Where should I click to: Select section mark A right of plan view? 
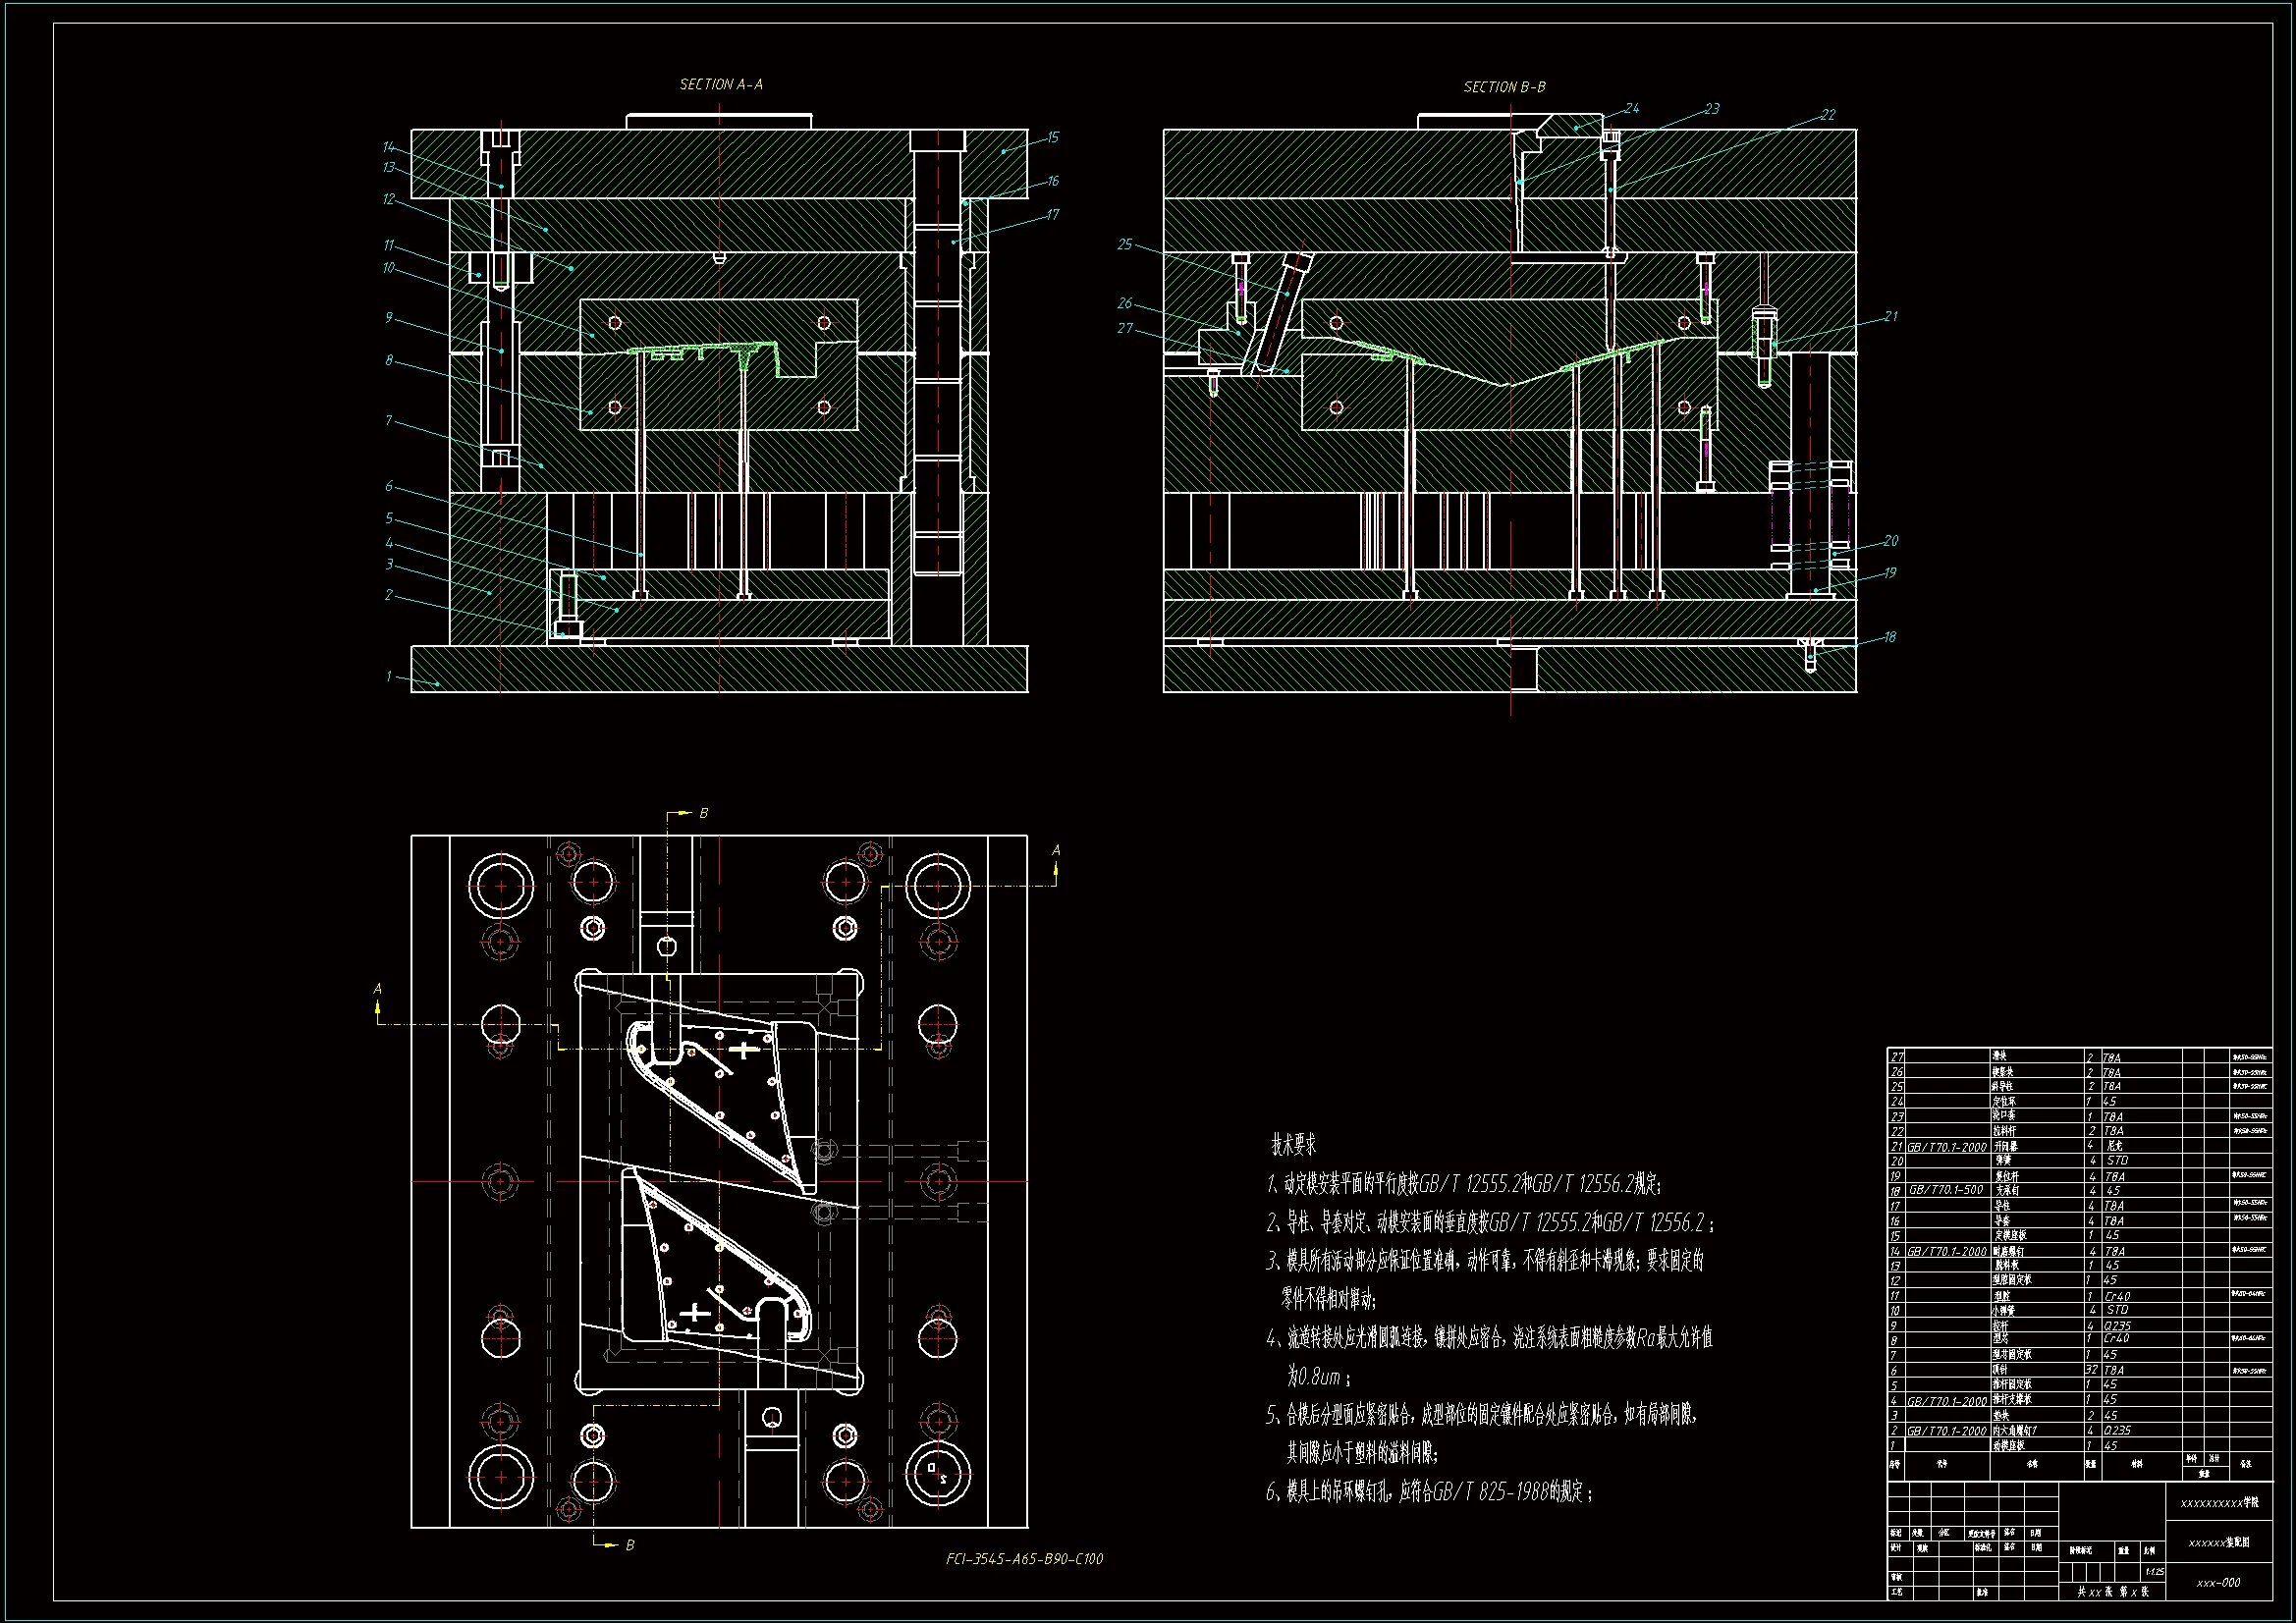click(x=1056, y=851)
